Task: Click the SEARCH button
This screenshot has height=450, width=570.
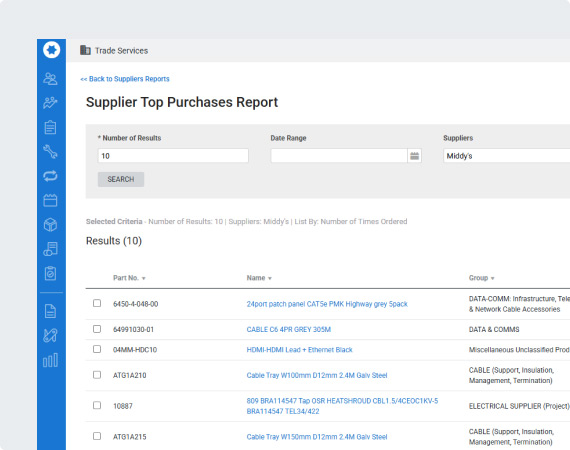Action: click(x=121, y=179)
